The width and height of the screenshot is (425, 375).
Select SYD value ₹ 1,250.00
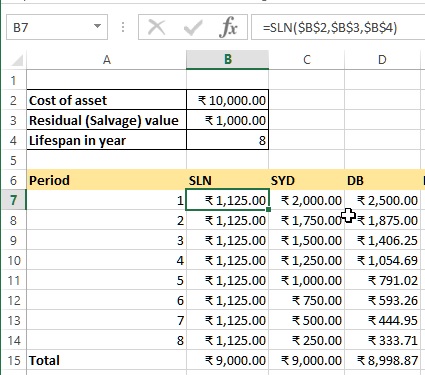pyautogui.click(x=307, y=260)
